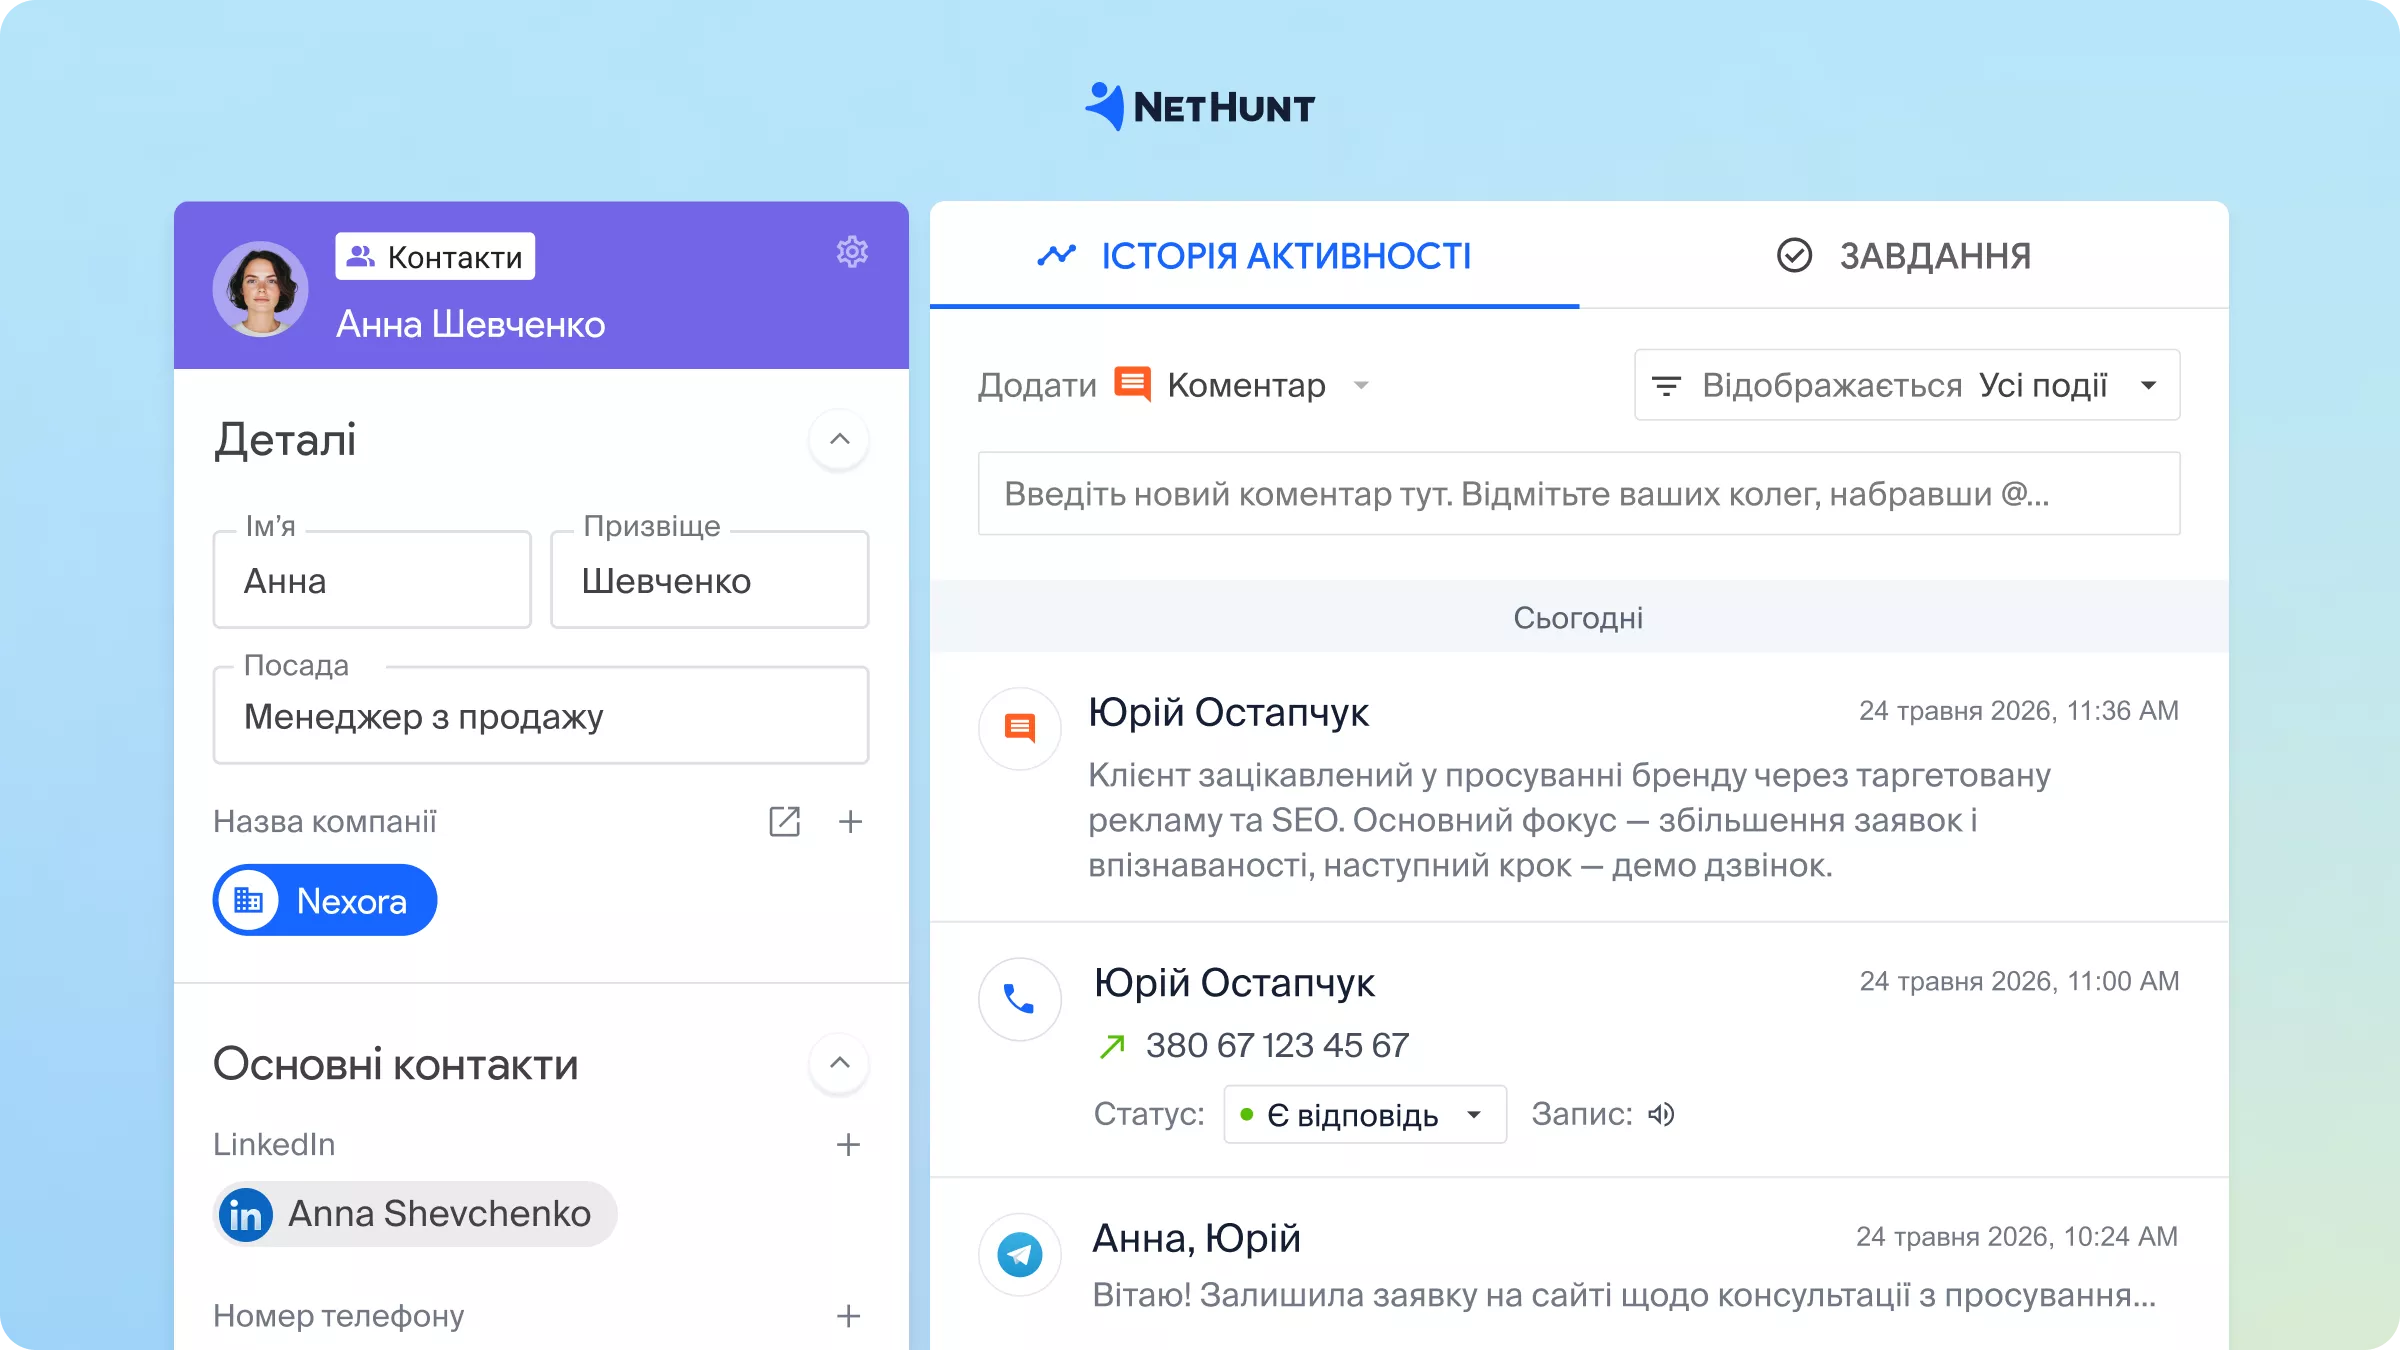
Task: Click the activity chart icon in tab
Action: tap(1056, 255)
